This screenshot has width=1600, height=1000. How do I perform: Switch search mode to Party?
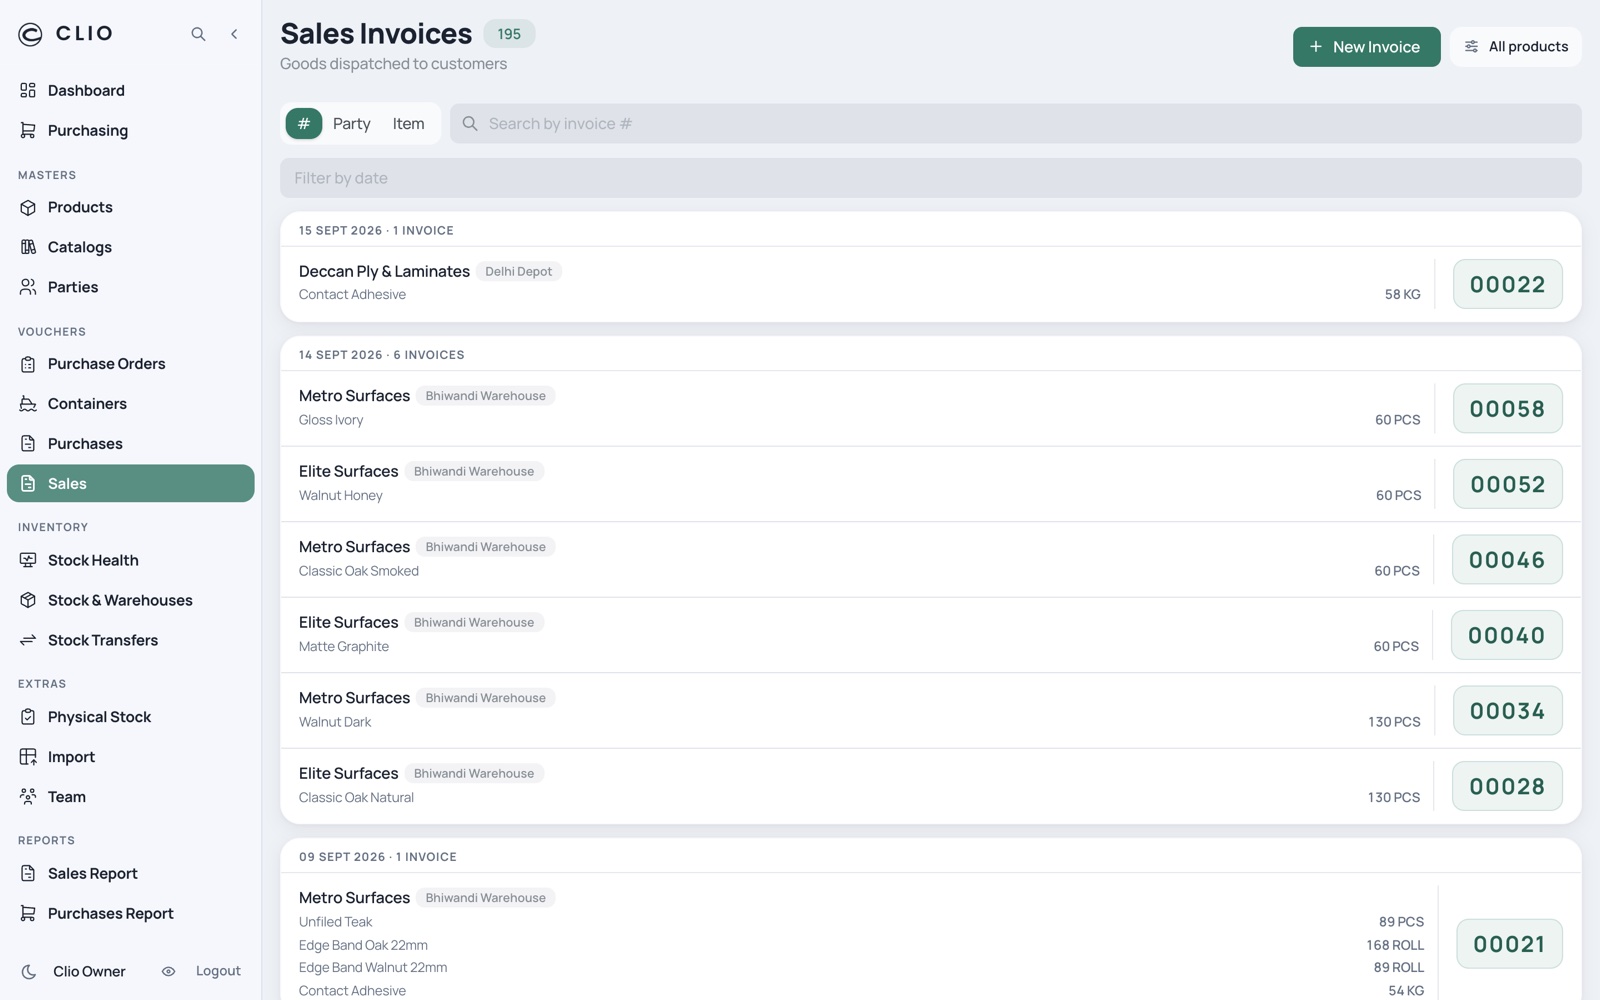[x=351, y=124]
